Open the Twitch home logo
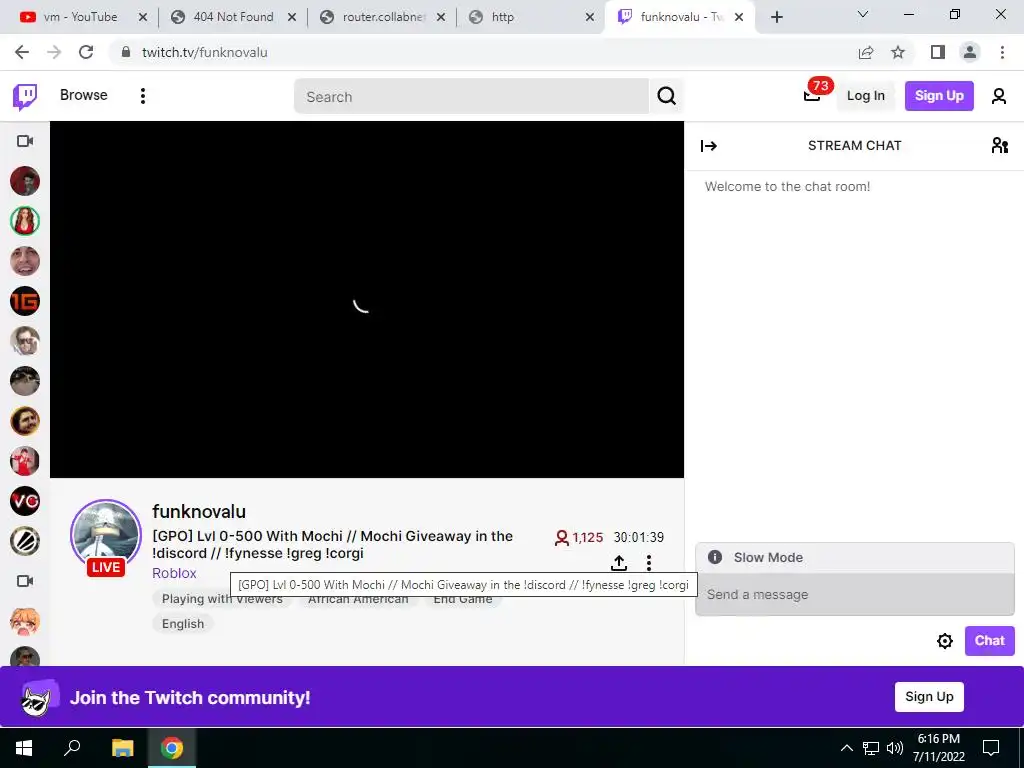The height and width of the screenshot is (768, 1024). [x=25, y=97]
